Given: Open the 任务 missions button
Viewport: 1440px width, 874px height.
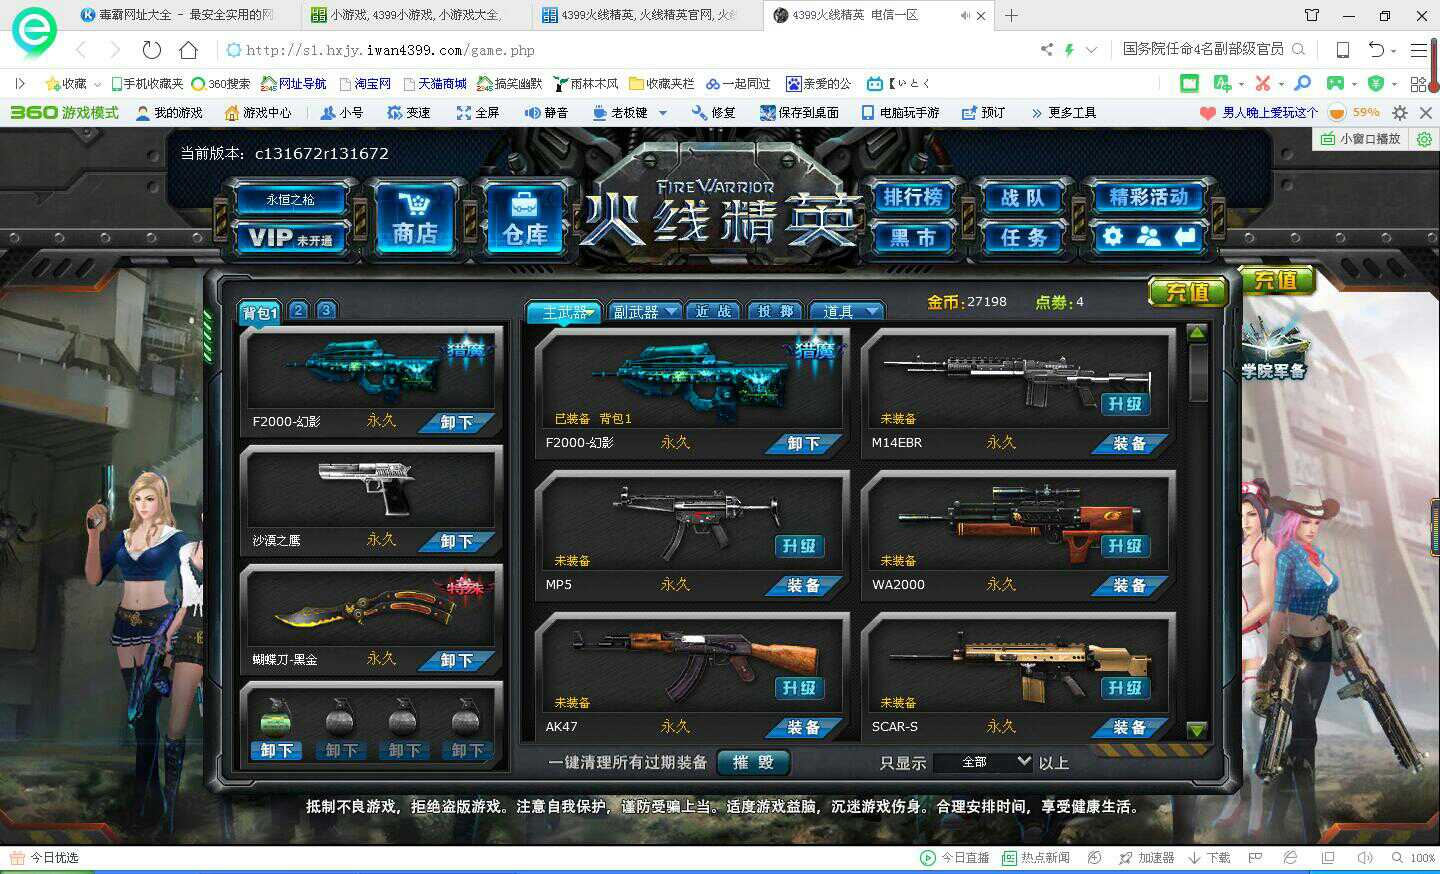Looking at the screenshot, I should 1023,237.
